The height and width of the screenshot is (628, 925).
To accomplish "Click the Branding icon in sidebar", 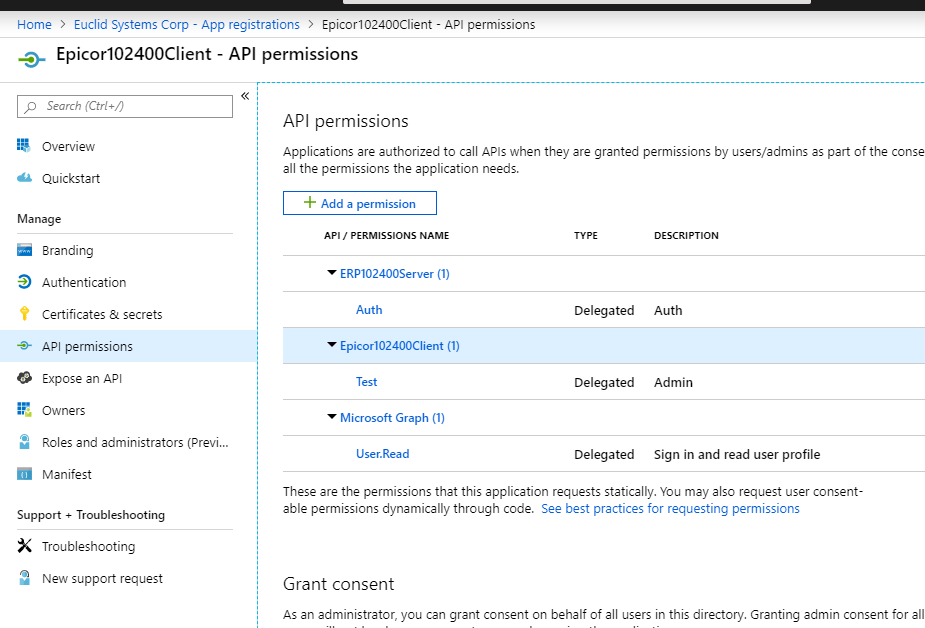I will click(24, 250).
